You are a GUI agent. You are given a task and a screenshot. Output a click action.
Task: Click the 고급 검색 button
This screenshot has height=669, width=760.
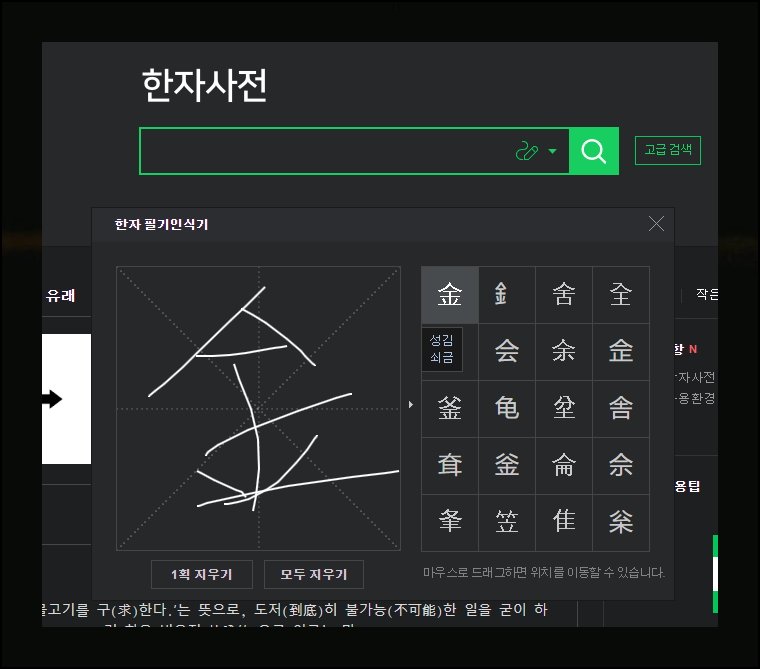tap(667, 150)
